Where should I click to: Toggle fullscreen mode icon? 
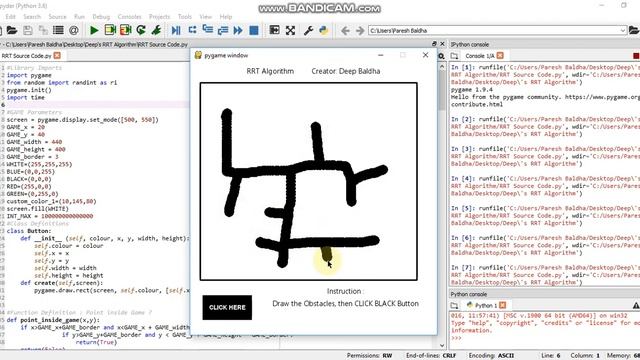tap(290, 30)
